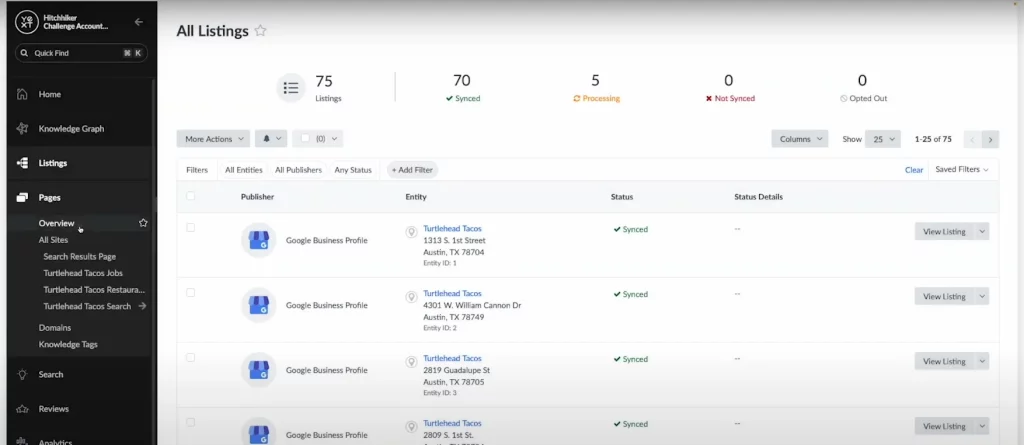
Task: Click the Pages stacked icon
Action: pyautogui.click(x=22, y=197)
